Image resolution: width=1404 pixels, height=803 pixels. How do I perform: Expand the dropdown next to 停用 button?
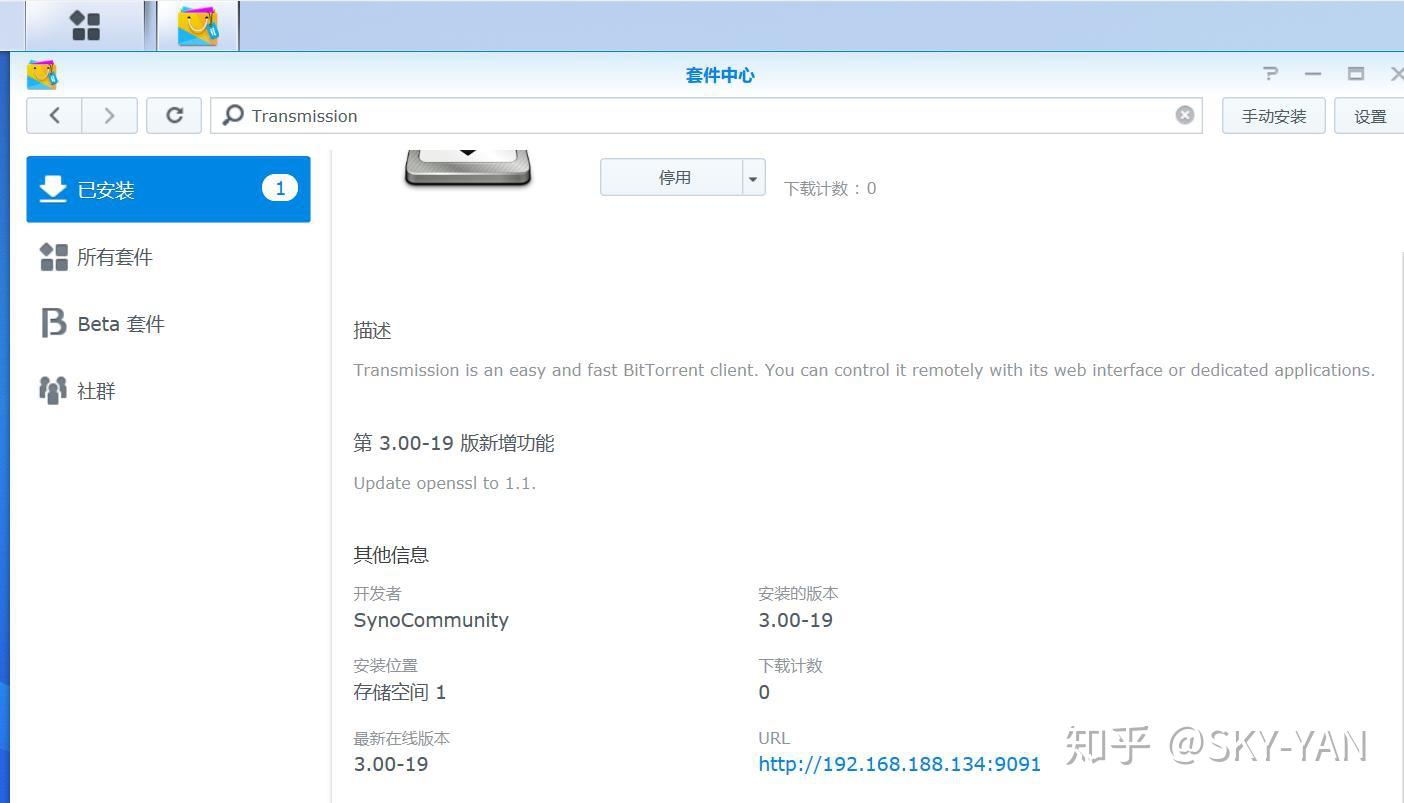click(x=752, y=177)
